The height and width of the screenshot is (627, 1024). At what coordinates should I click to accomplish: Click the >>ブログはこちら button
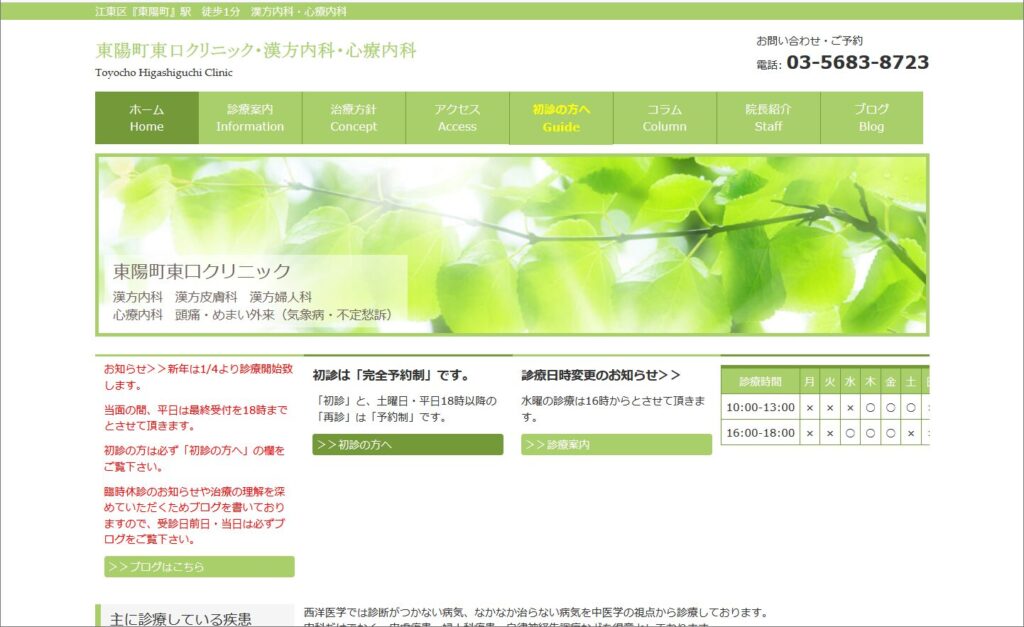[x=199, y=567]
